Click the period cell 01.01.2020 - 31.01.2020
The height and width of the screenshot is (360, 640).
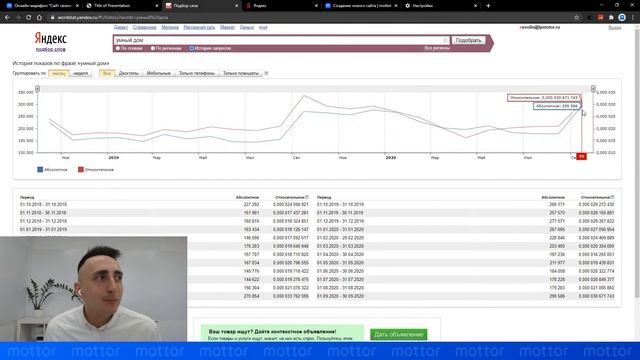pos(340,230)
